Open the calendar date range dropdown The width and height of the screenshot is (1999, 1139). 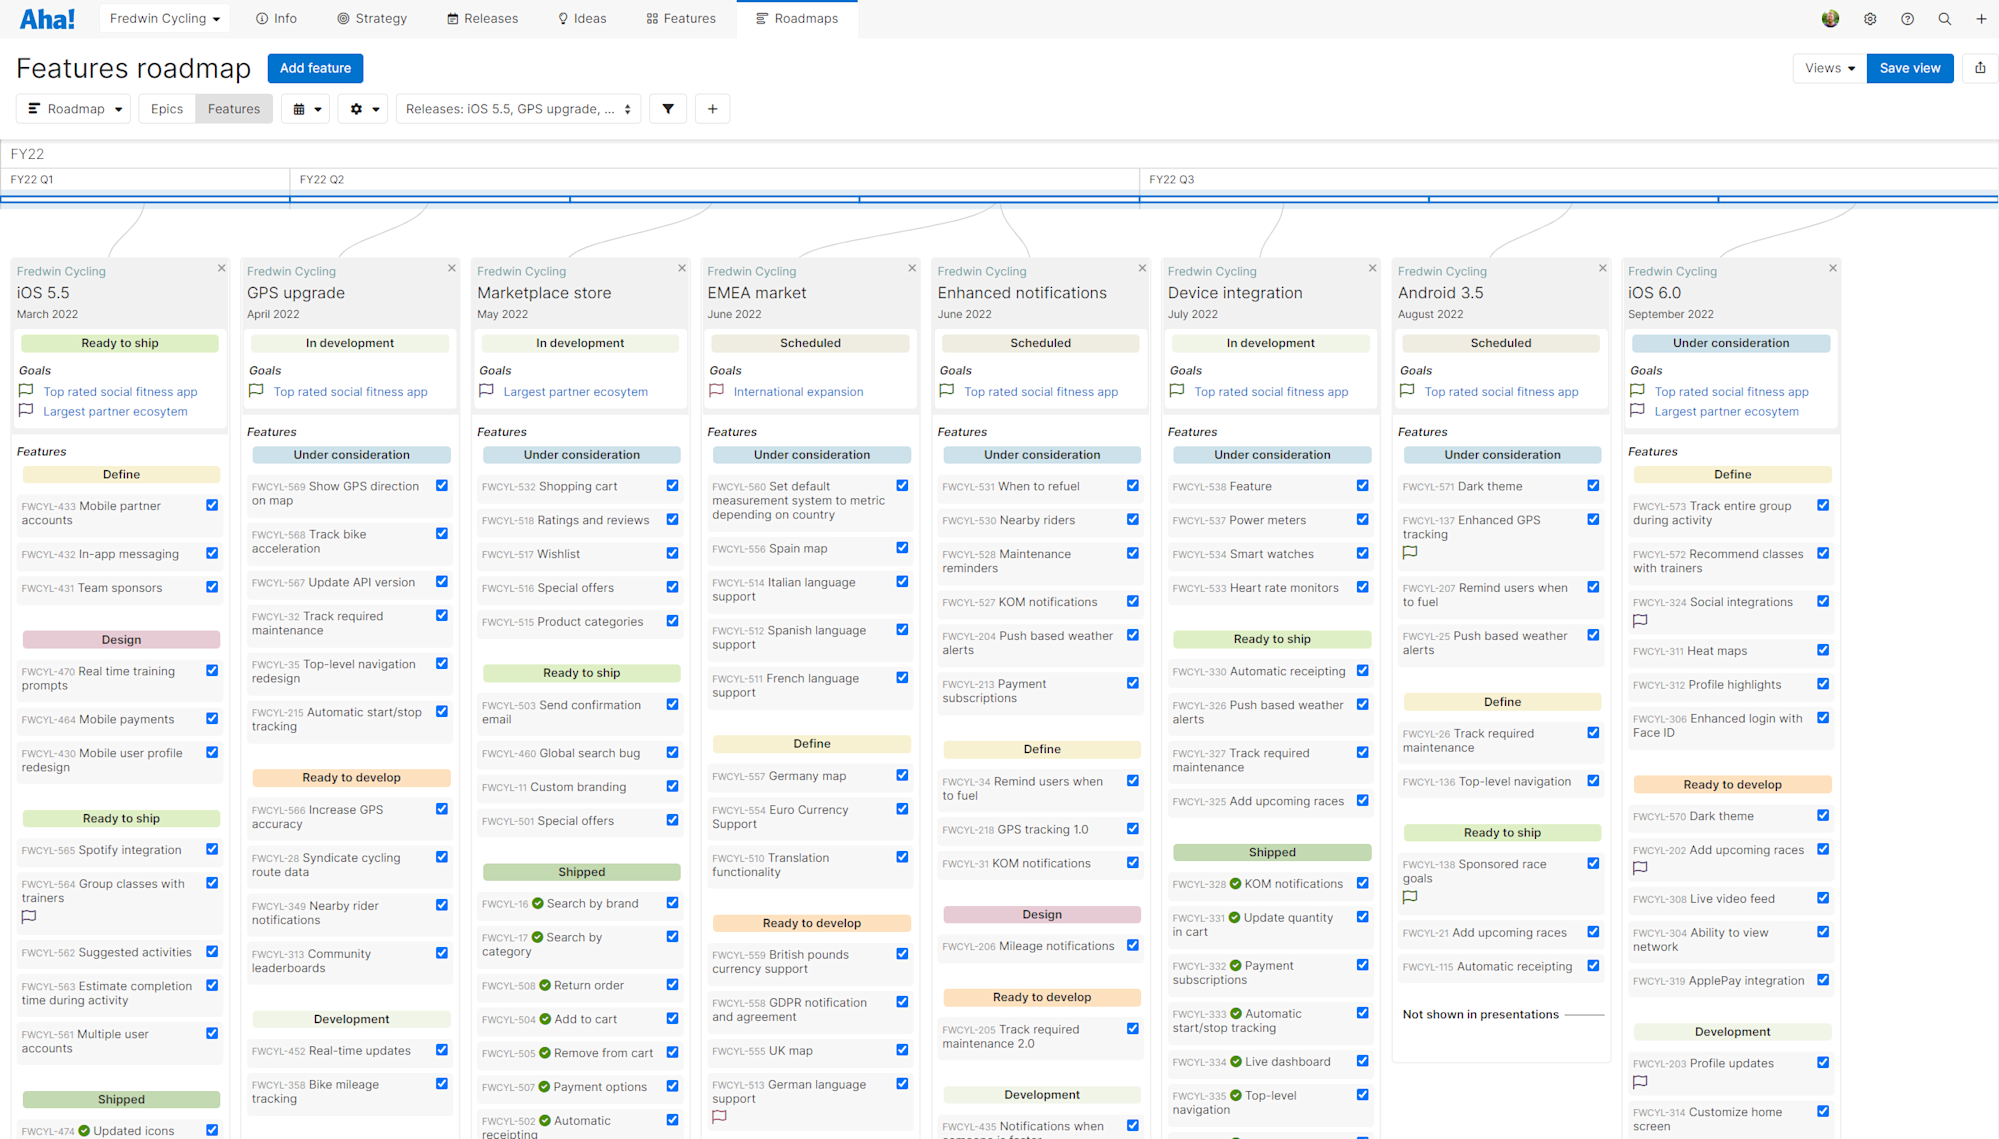click(x=307, y=109)
